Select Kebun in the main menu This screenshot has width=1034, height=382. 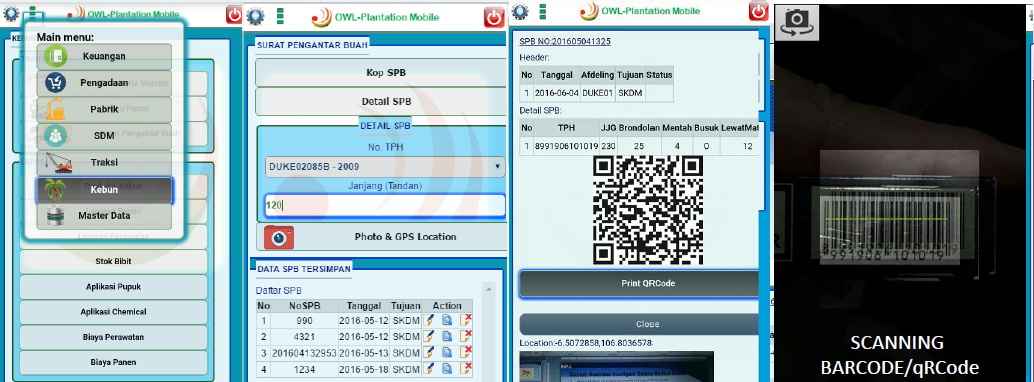coord(104,189)
